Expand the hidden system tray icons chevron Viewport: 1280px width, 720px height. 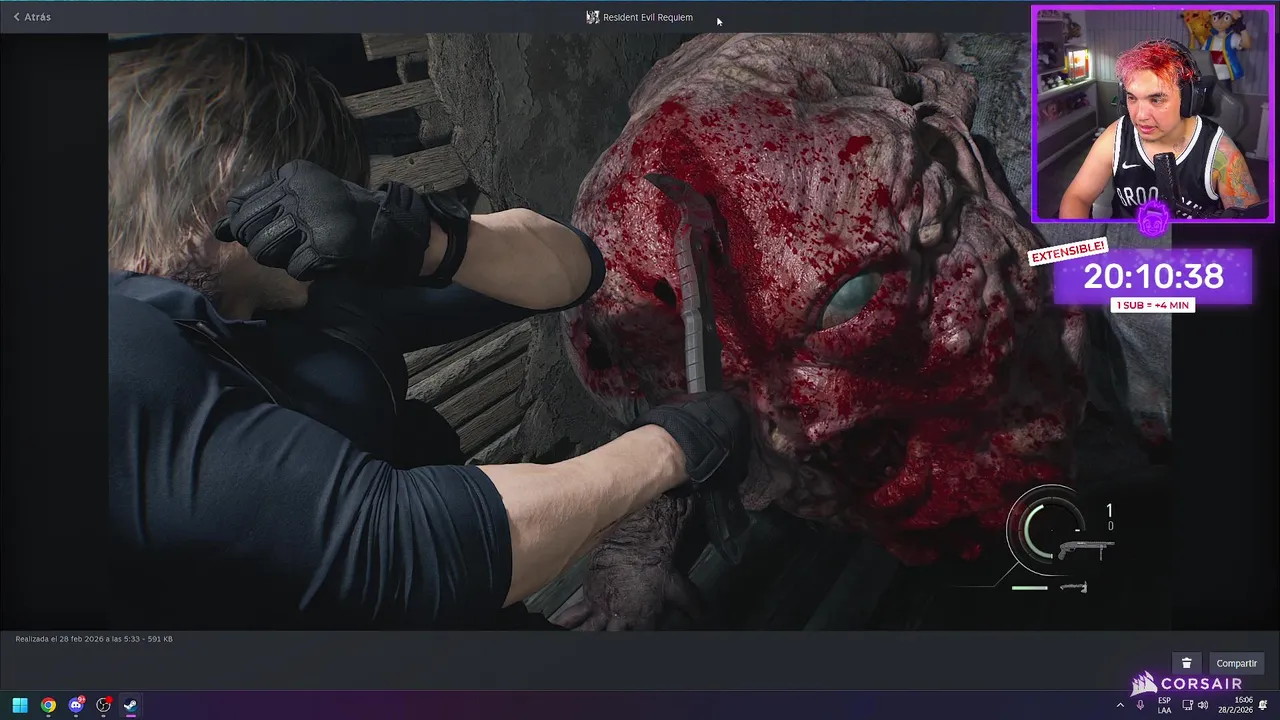1120,706
